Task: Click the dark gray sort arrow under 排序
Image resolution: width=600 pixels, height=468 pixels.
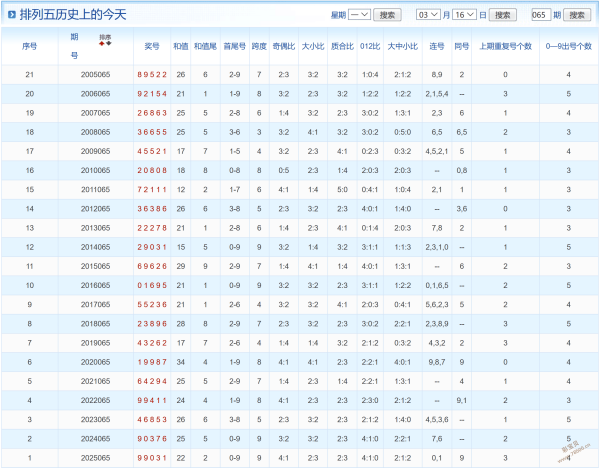Action: (108, 44)
